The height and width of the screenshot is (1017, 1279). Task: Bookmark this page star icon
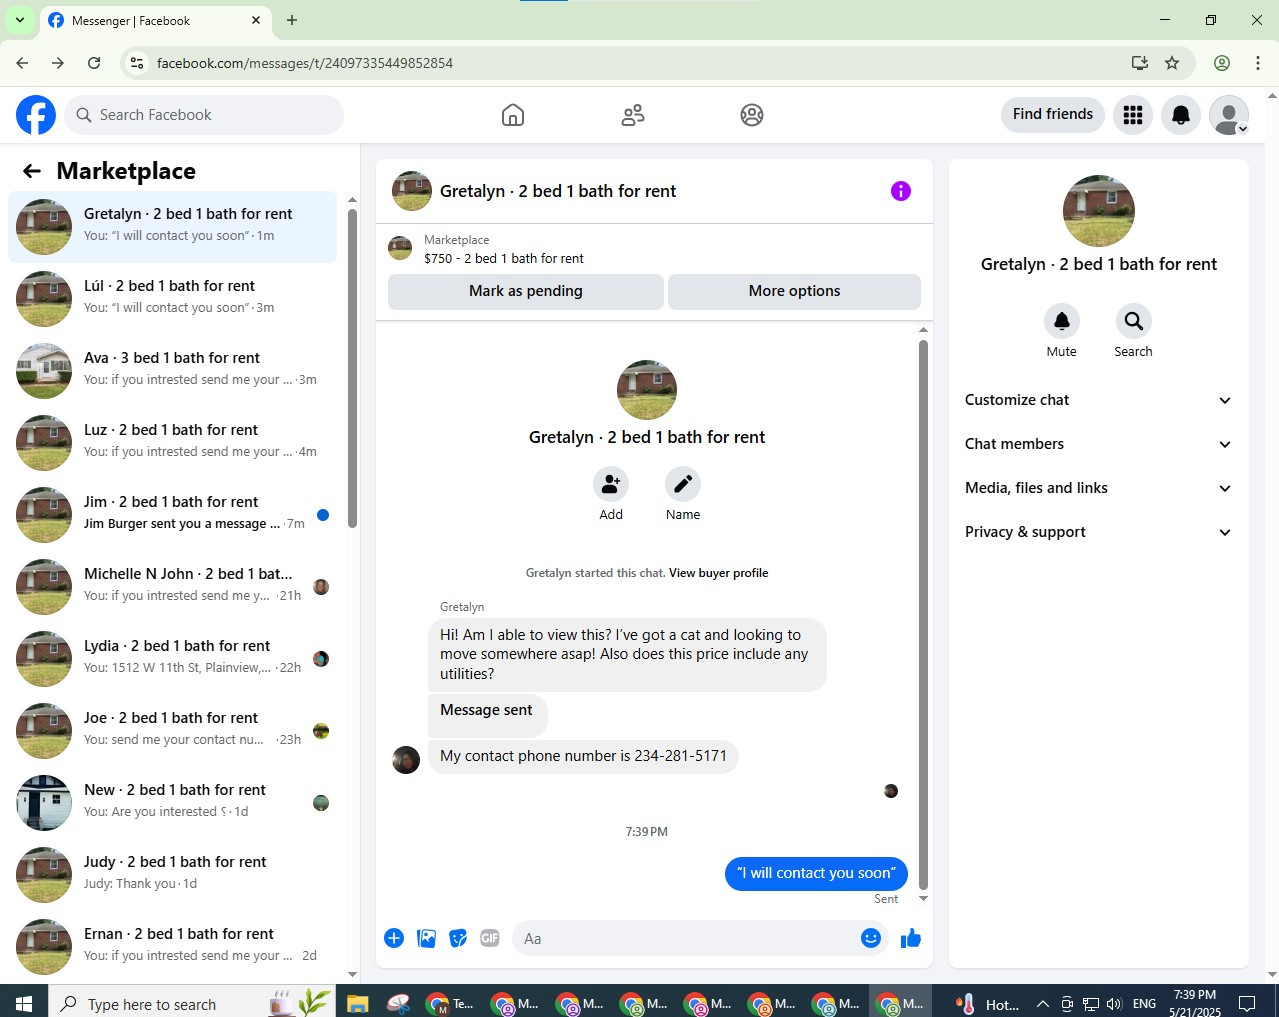[x=1172, y=63]
